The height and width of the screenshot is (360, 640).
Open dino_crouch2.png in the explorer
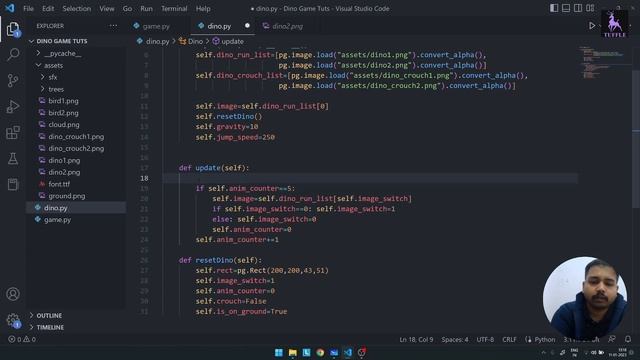(76, 148)
